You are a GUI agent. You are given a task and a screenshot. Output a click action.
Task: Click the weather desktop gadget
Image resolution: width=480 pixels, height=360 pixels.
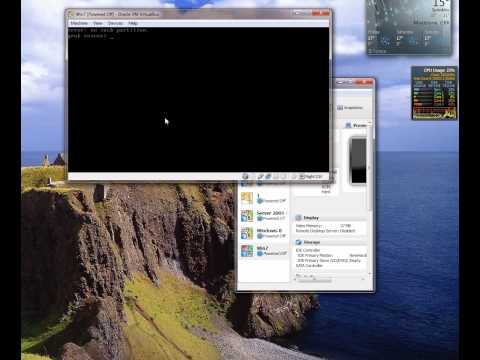[x=409, y=27]
